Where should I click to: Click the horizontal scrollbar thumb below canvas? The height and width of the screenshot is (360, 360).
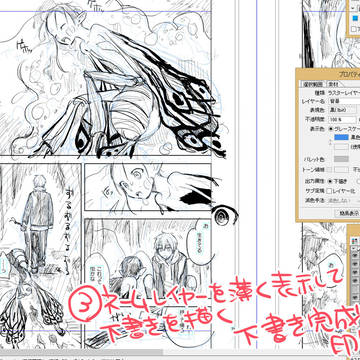pos(81,352)
